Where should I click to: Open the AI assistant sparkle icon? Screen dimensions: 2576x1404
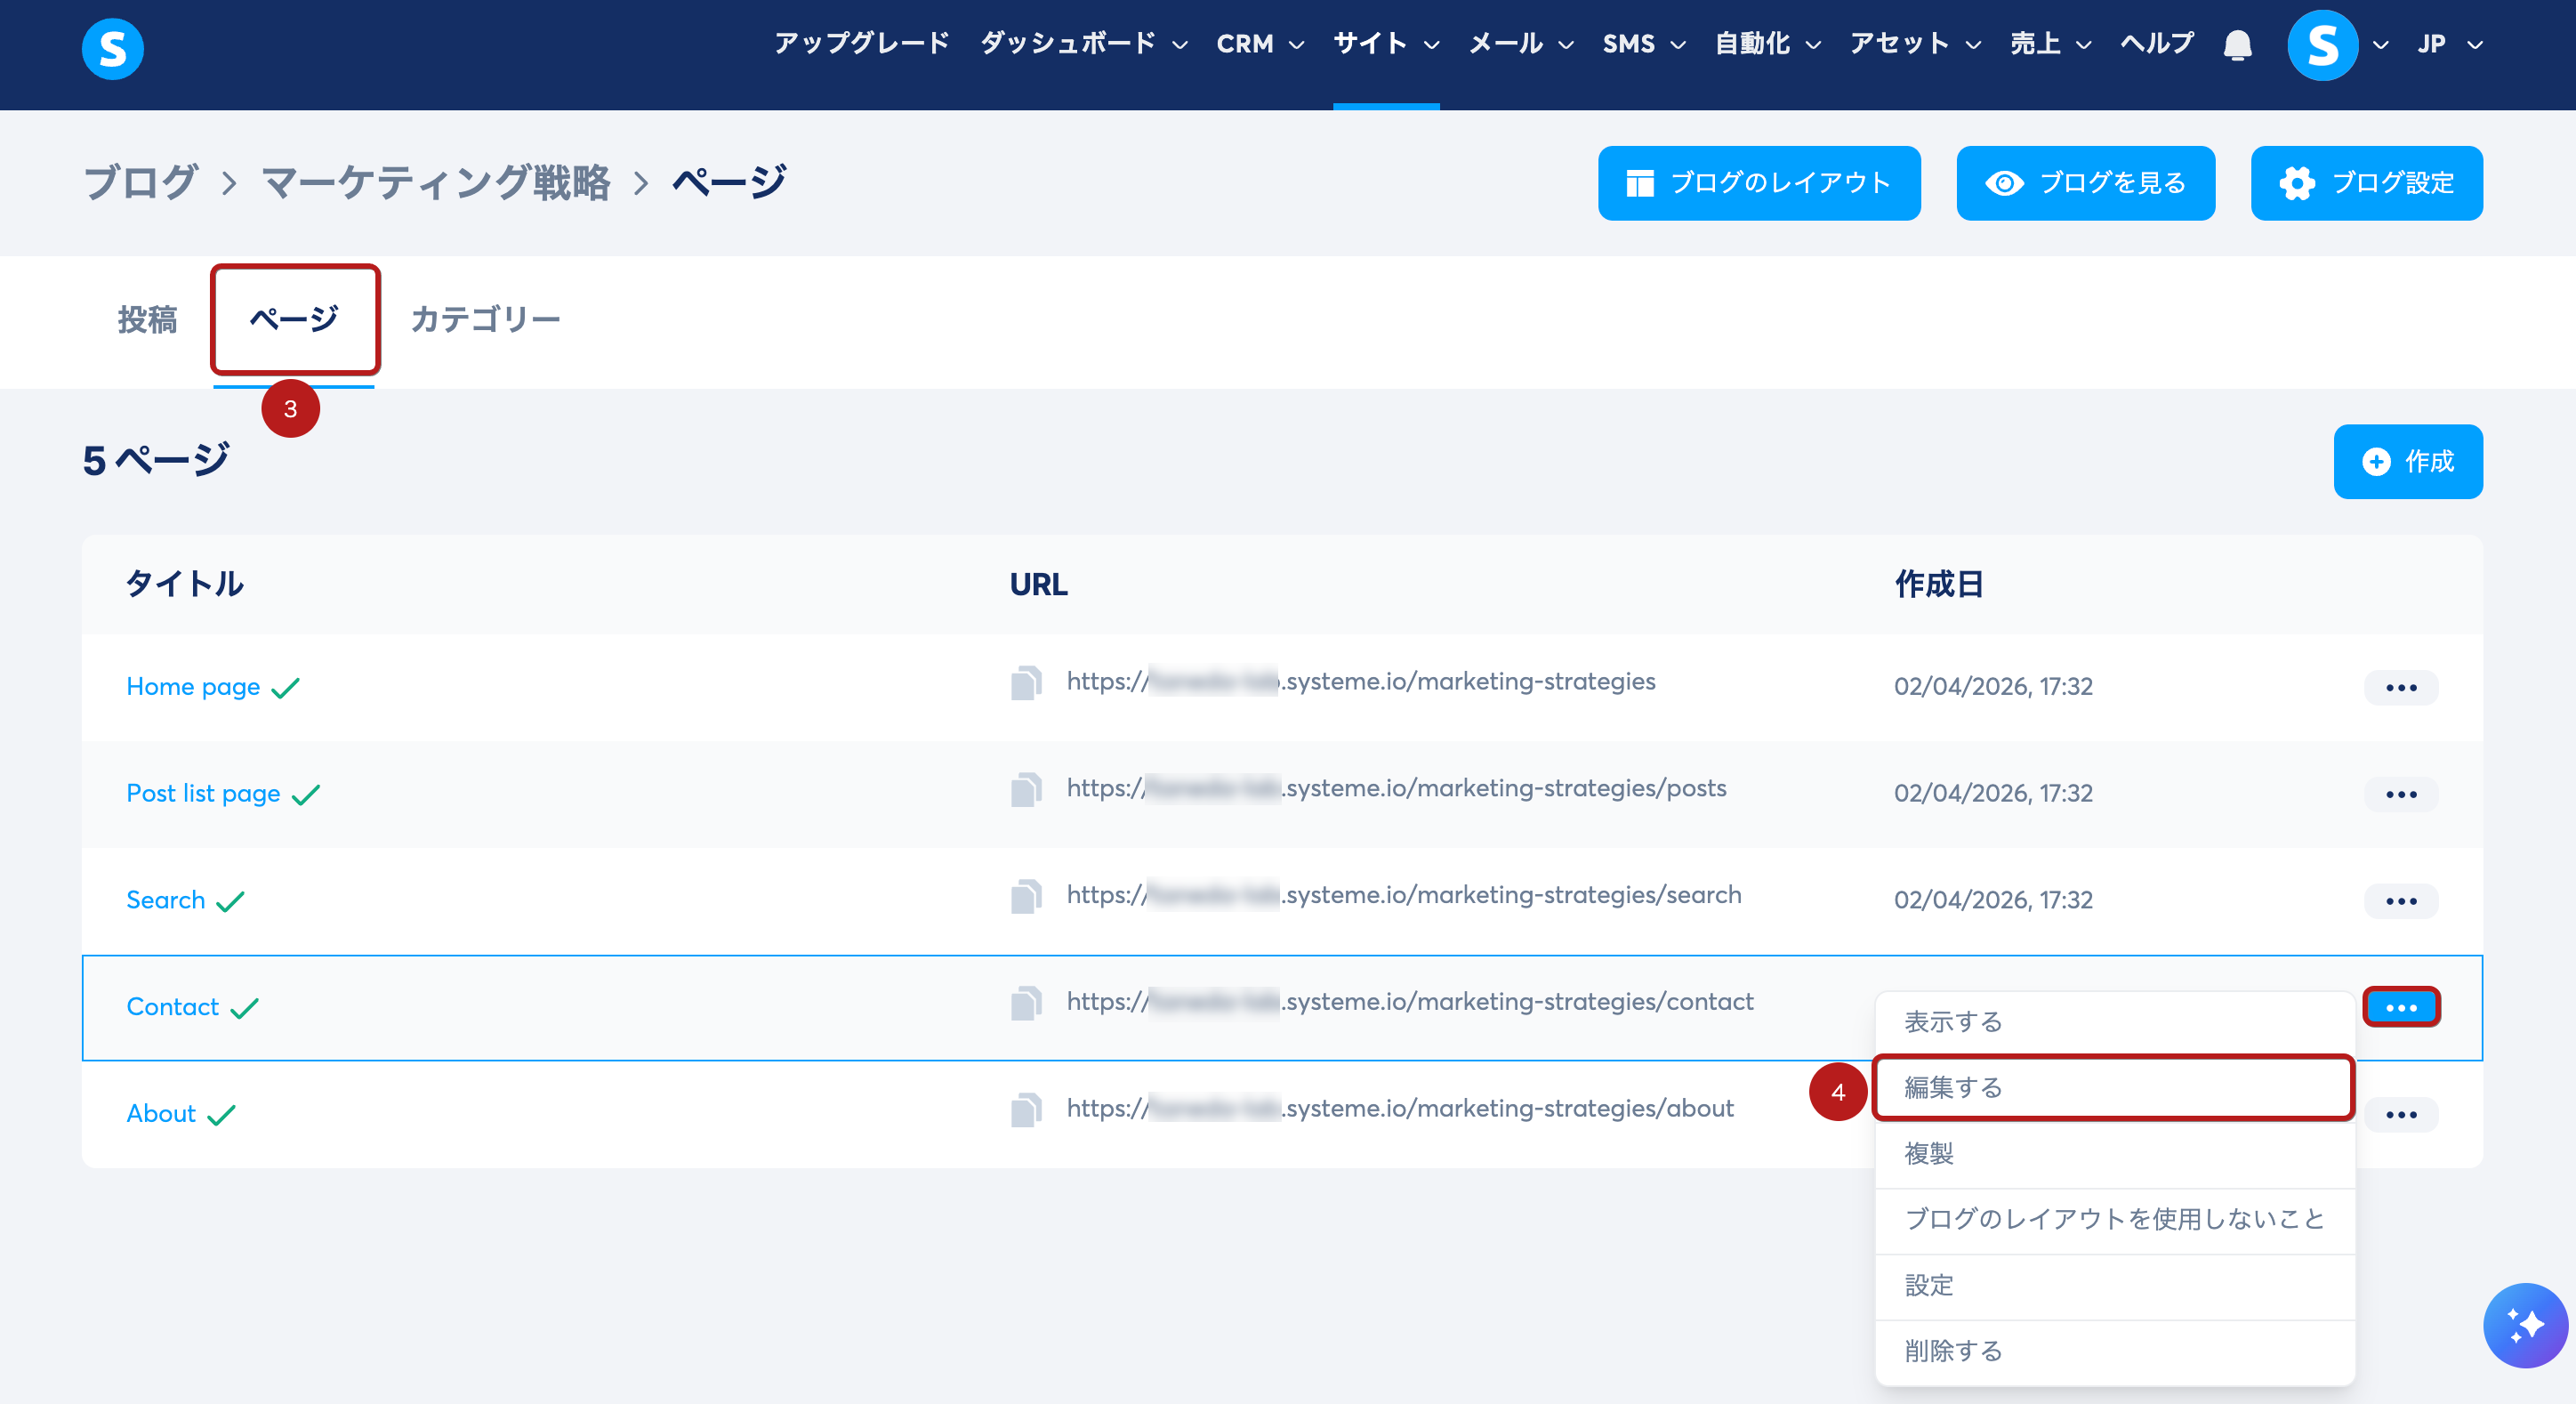(x=2524, y=1324)
